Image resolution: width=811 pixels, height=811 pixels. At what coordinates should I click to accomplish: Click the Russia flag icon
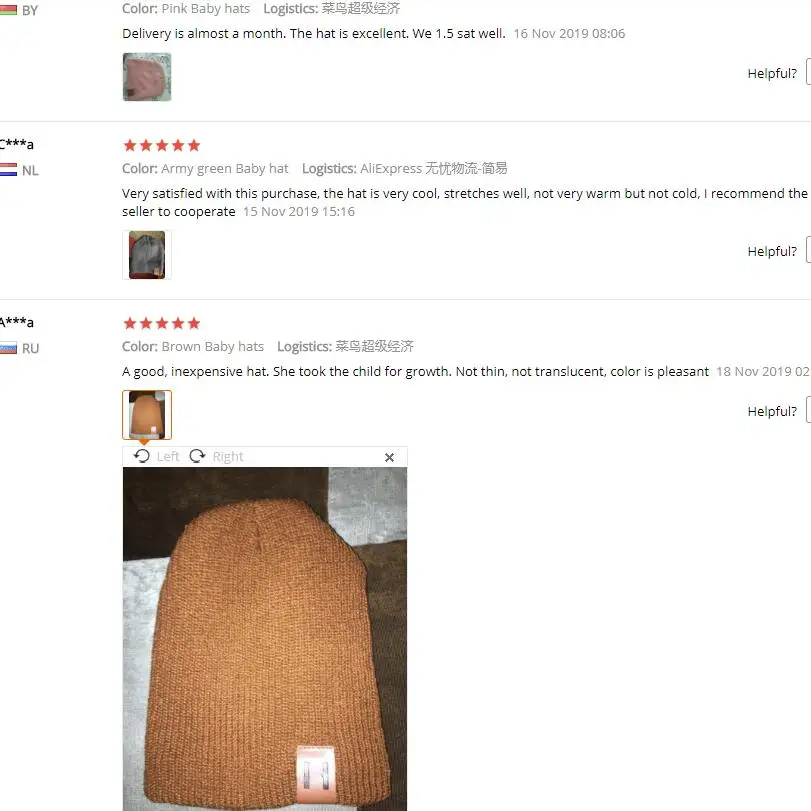(8, 348)
